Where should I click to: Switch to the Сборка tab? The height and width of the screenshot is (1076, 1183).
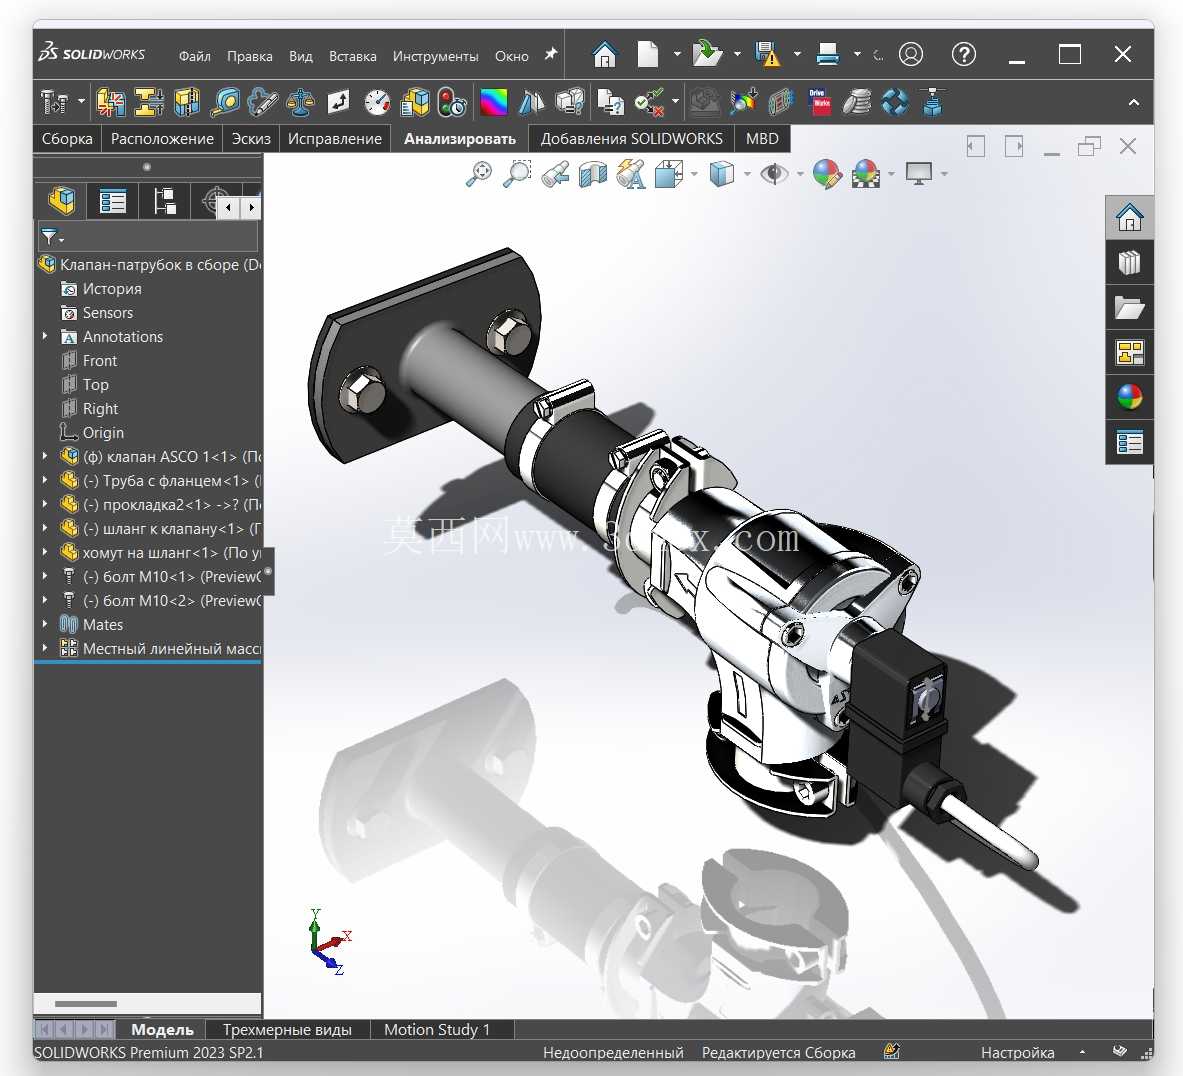(x=67, y=139)
